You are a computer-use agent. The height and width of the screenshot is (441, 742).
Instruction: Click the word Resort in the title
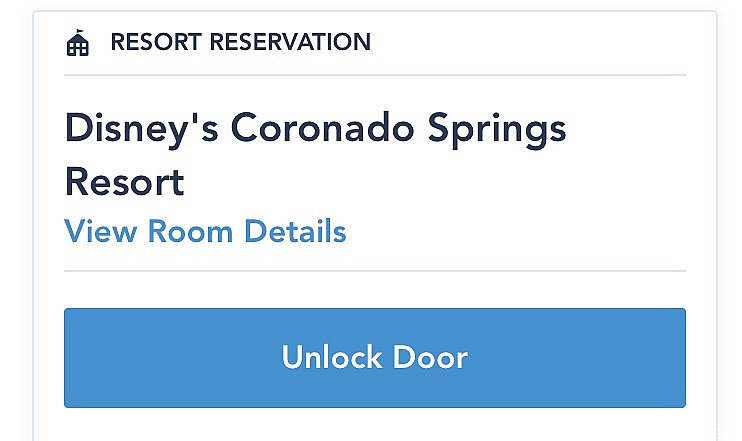tap(124, 182)
